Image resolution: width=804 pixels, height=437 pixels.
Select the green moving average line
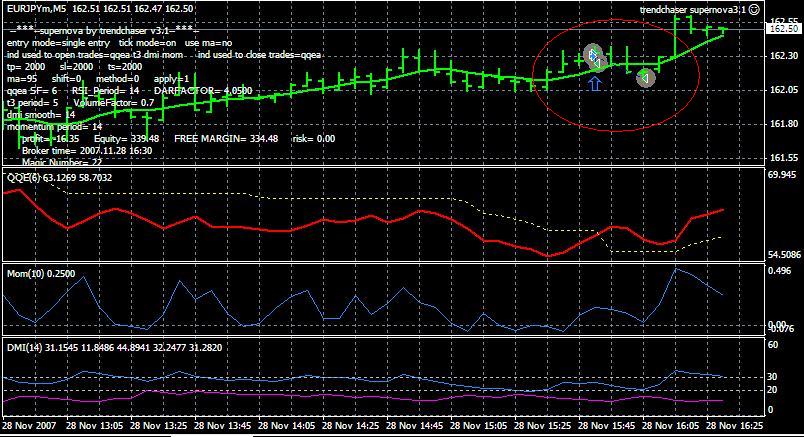359,85
